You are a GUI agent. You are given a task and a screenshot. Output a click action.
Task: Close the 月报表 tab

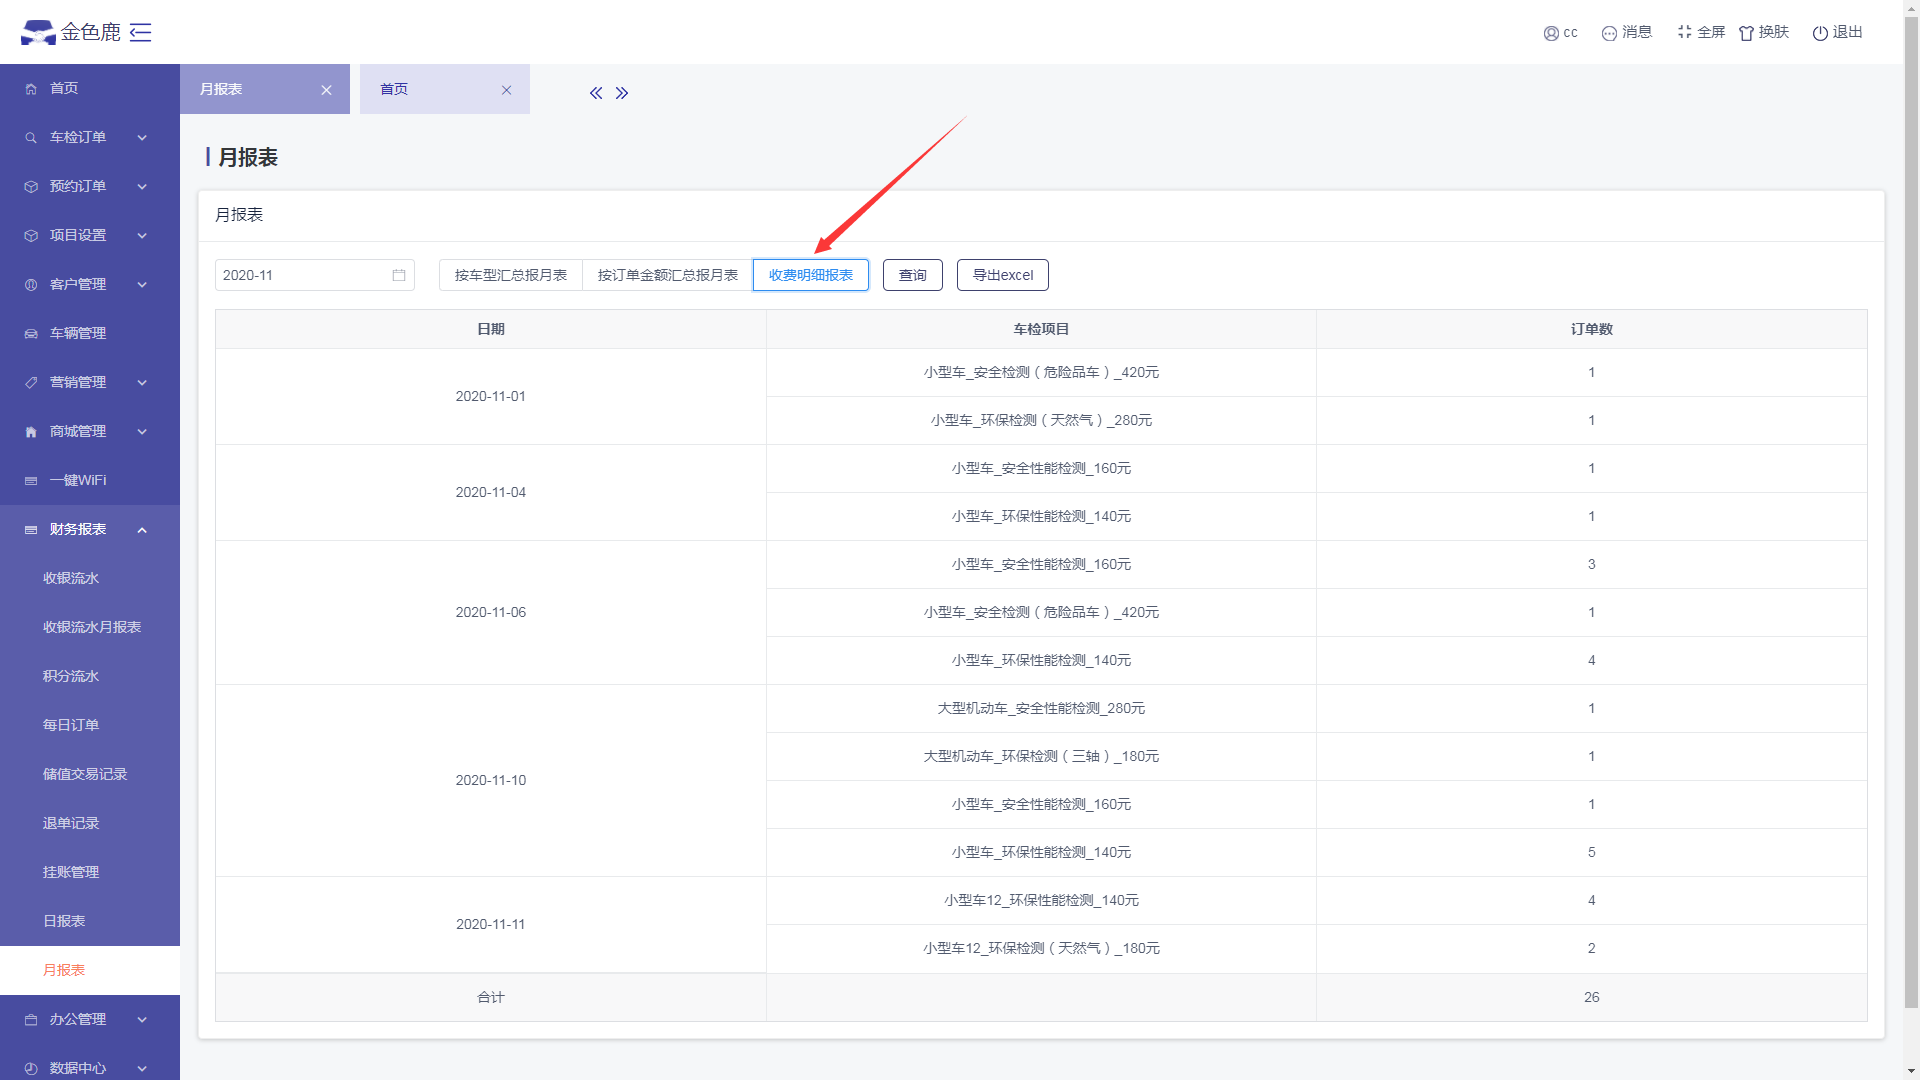(326, 90)
